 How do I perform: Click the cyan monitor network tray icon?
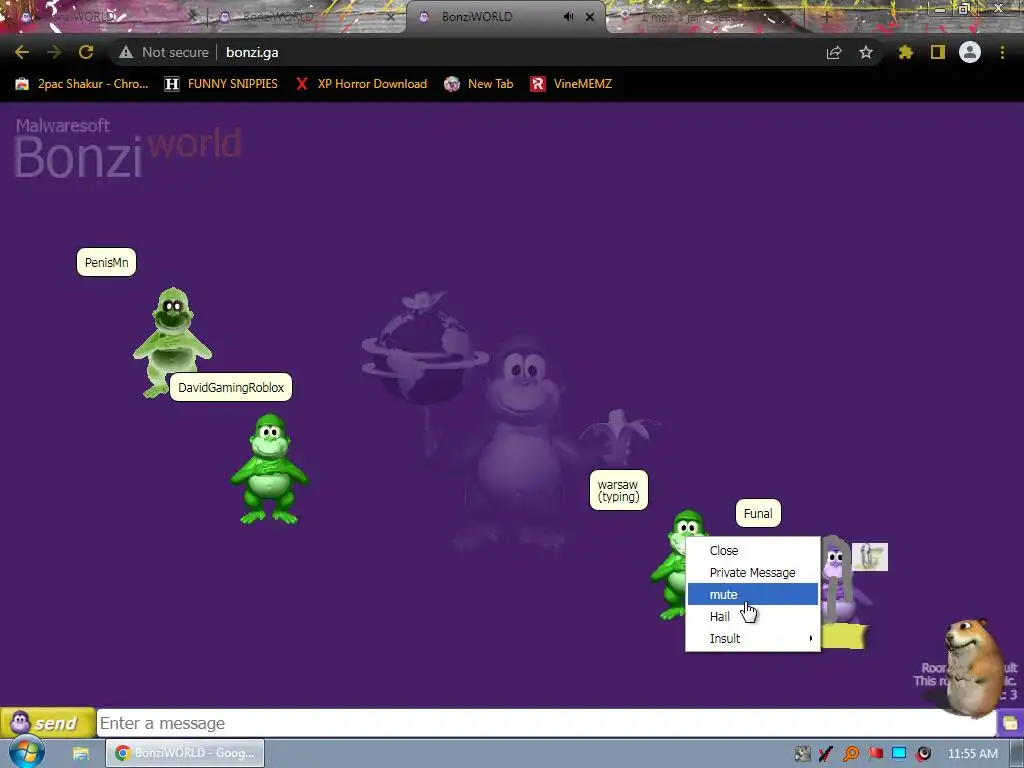click(x=899, y=754)
